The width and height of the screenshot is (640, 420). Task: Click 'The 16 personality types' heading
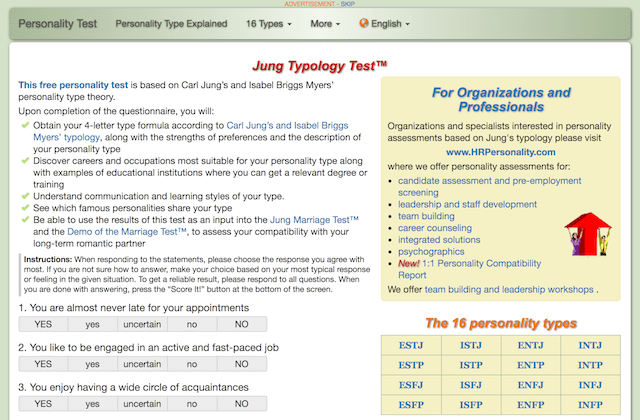[501, 323]
